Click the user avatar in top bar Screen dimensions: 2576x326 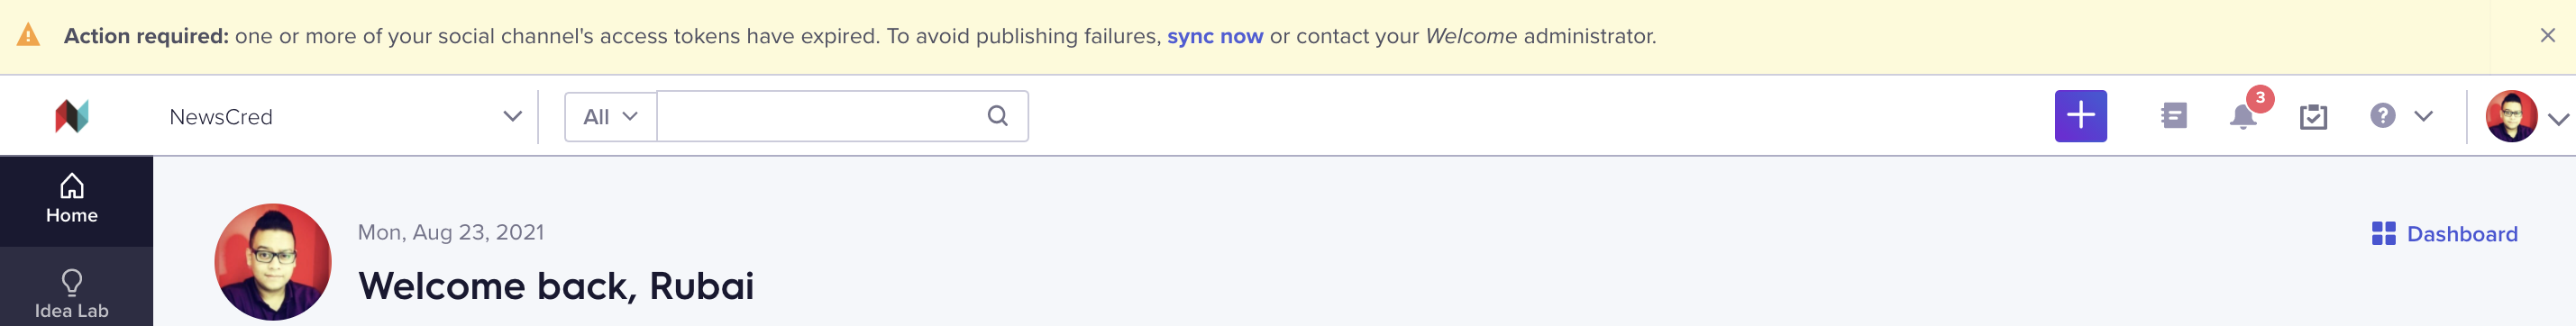[2510, 117]
